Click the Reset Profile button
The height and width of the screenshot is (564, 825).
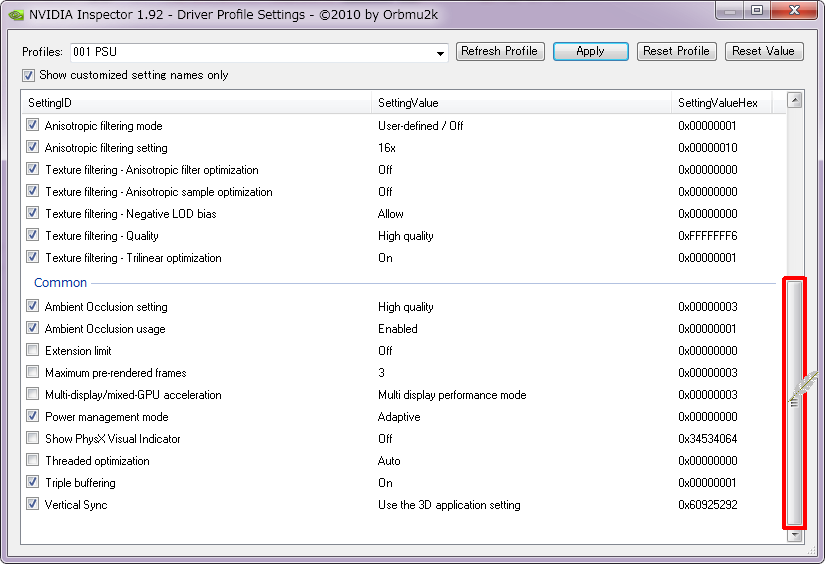tap(676, 52)
